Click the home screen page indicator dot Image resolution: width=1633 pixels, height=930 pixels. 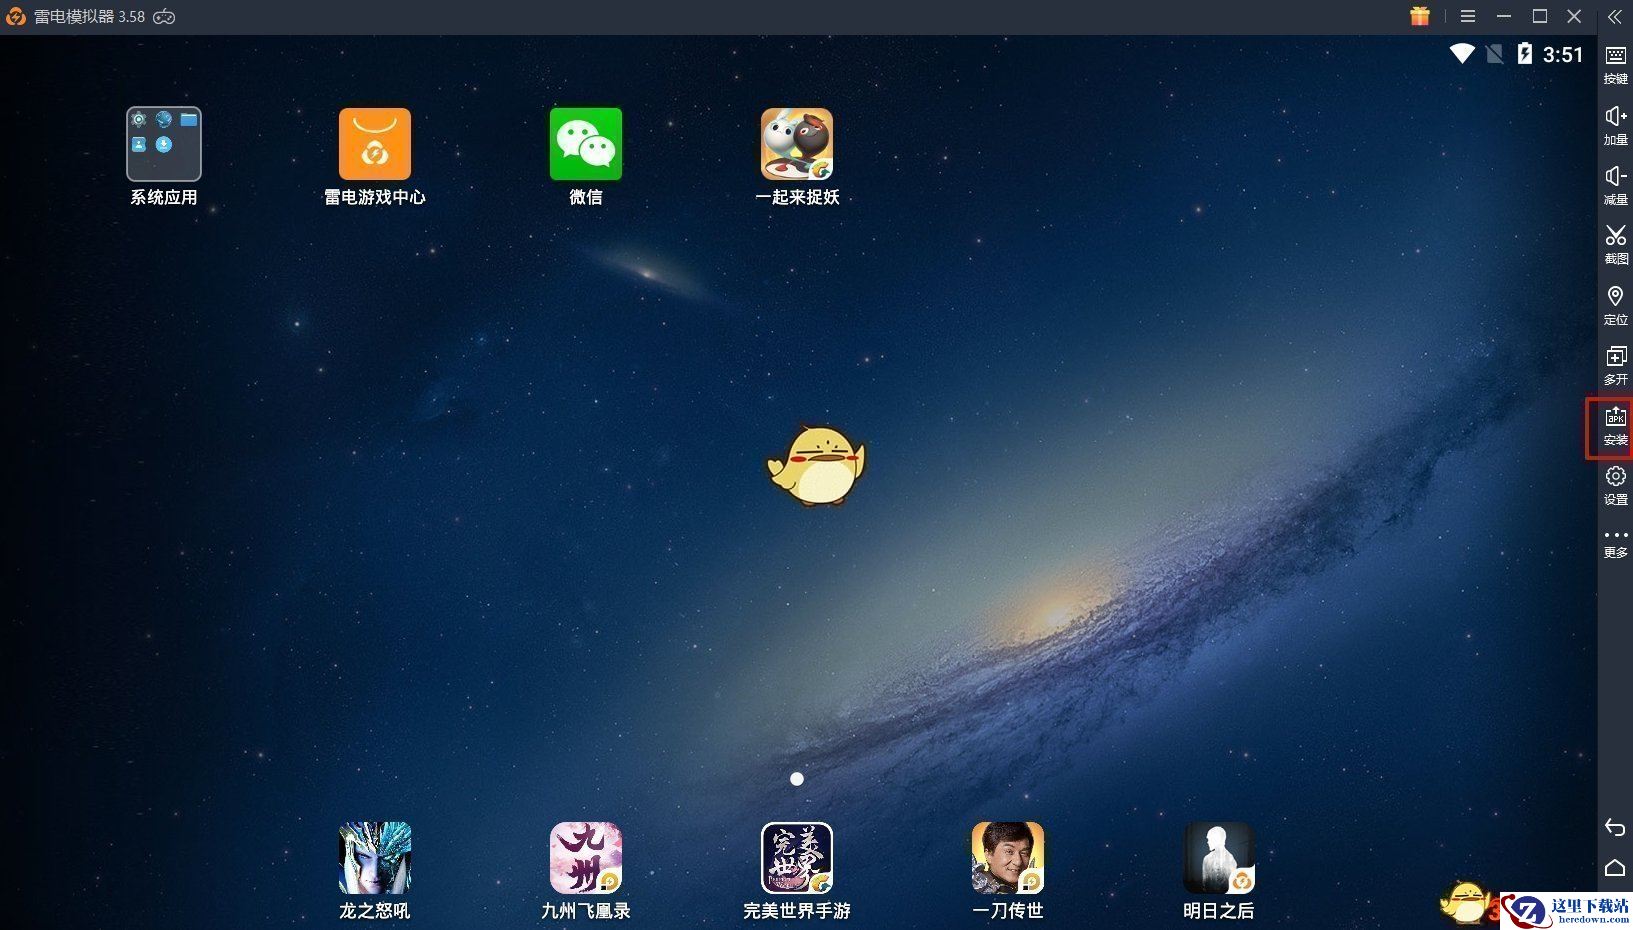tap(797, 779)
